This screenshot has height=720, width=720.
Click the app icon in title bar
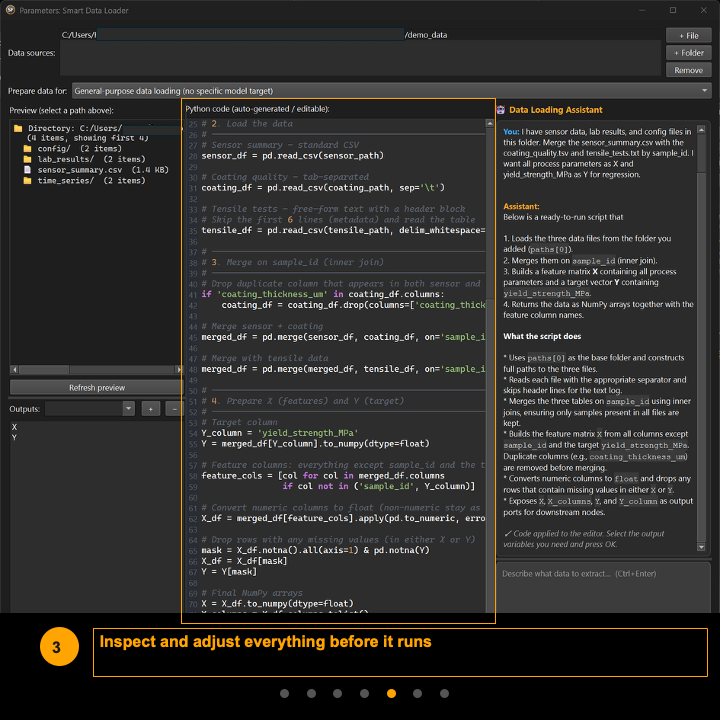10,10
